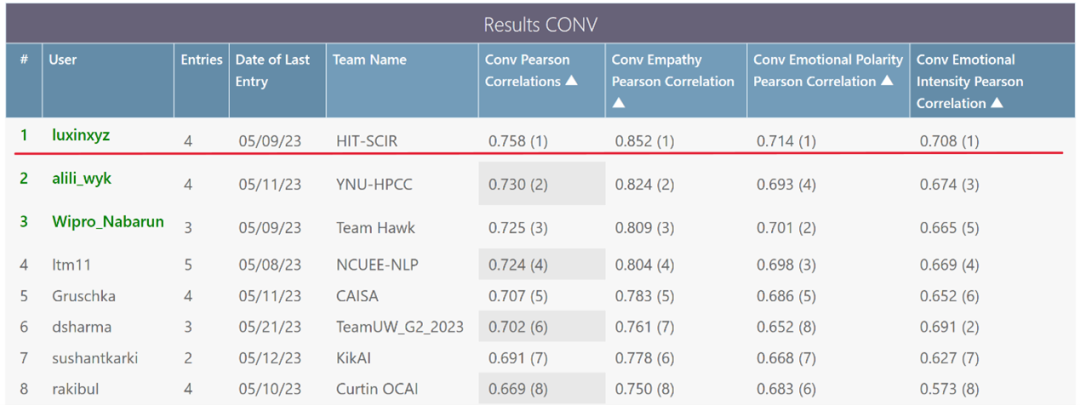Screen dimensions: 1080x405
Task: Click Date of Last Entry header
Action: 273,70
